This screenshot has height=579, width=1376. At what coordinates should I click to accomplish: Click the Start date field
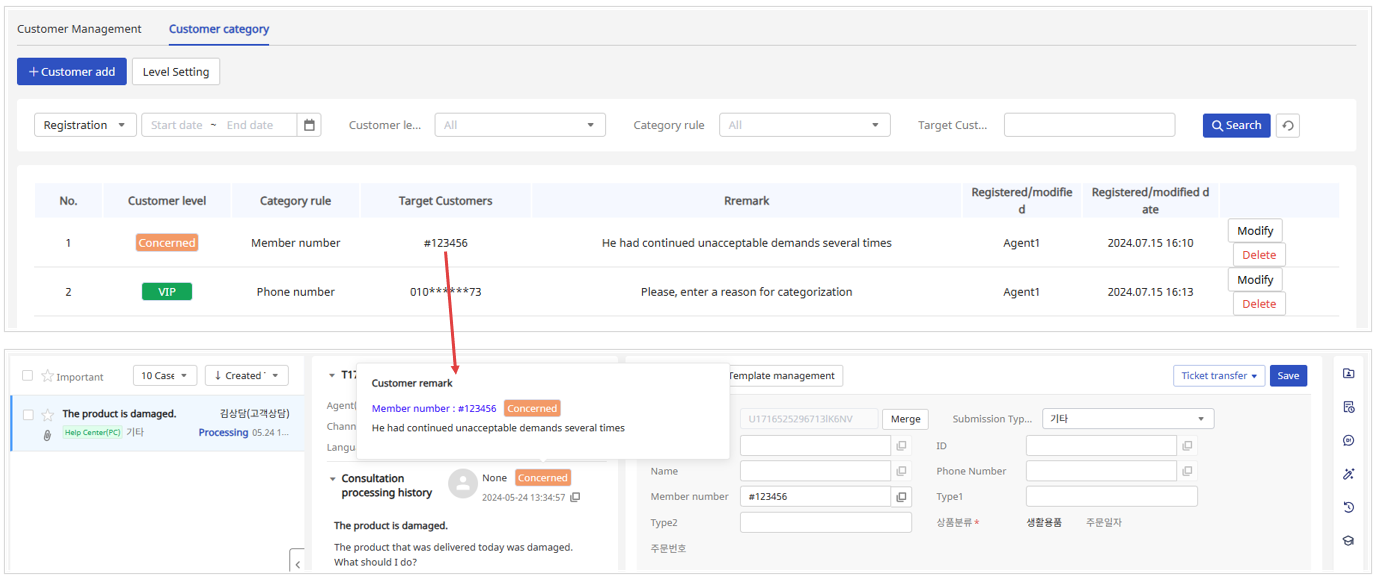click(177, 125)
